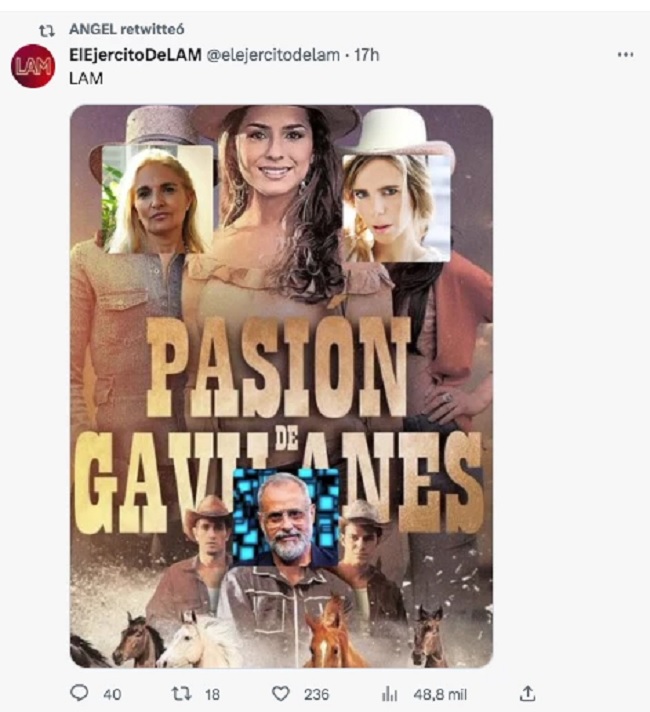Viewport: 650px width, 712px height.
Task: Click the bearded man's photo in poster
Action: coord(286,517)
